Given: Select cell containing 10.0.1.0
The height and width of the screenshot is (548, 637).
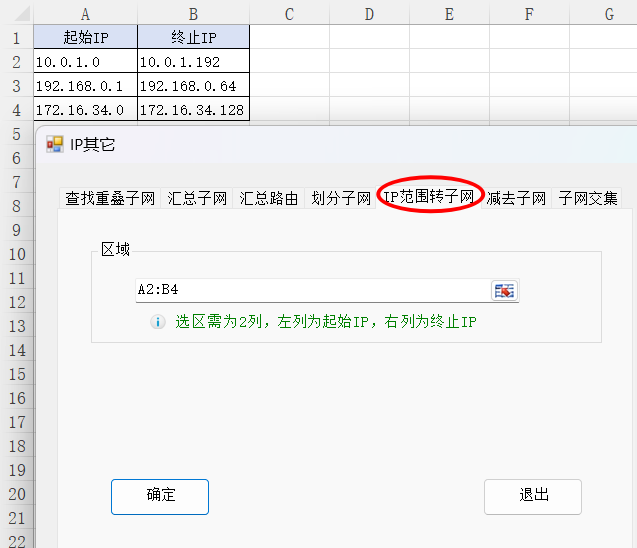Looking at the screenshot, I should click(86, 61).
